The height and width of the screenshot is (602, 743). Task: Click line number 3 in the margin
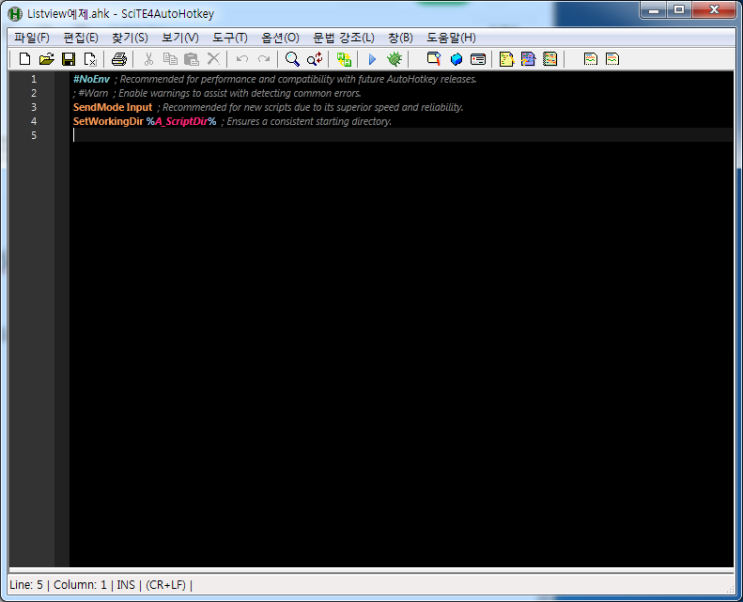click(34, 107)
